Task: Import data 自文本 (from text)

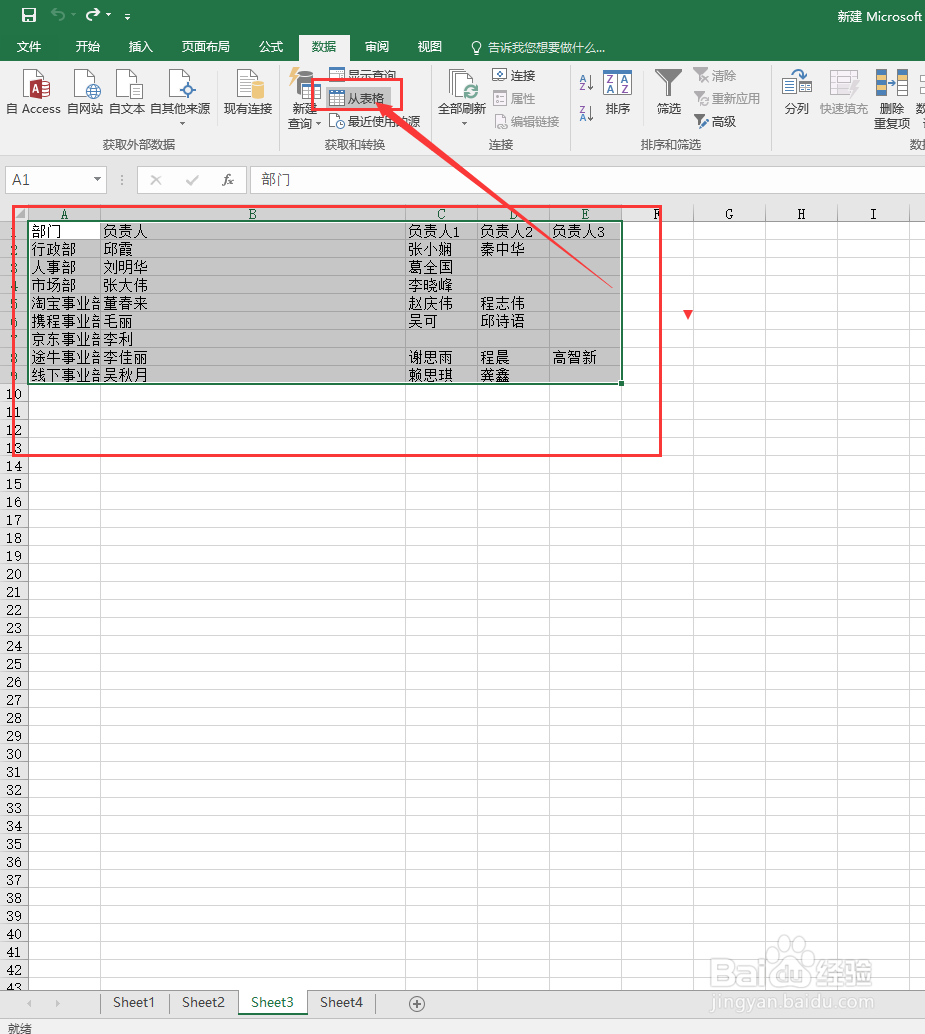Action: tap(127, 92)
